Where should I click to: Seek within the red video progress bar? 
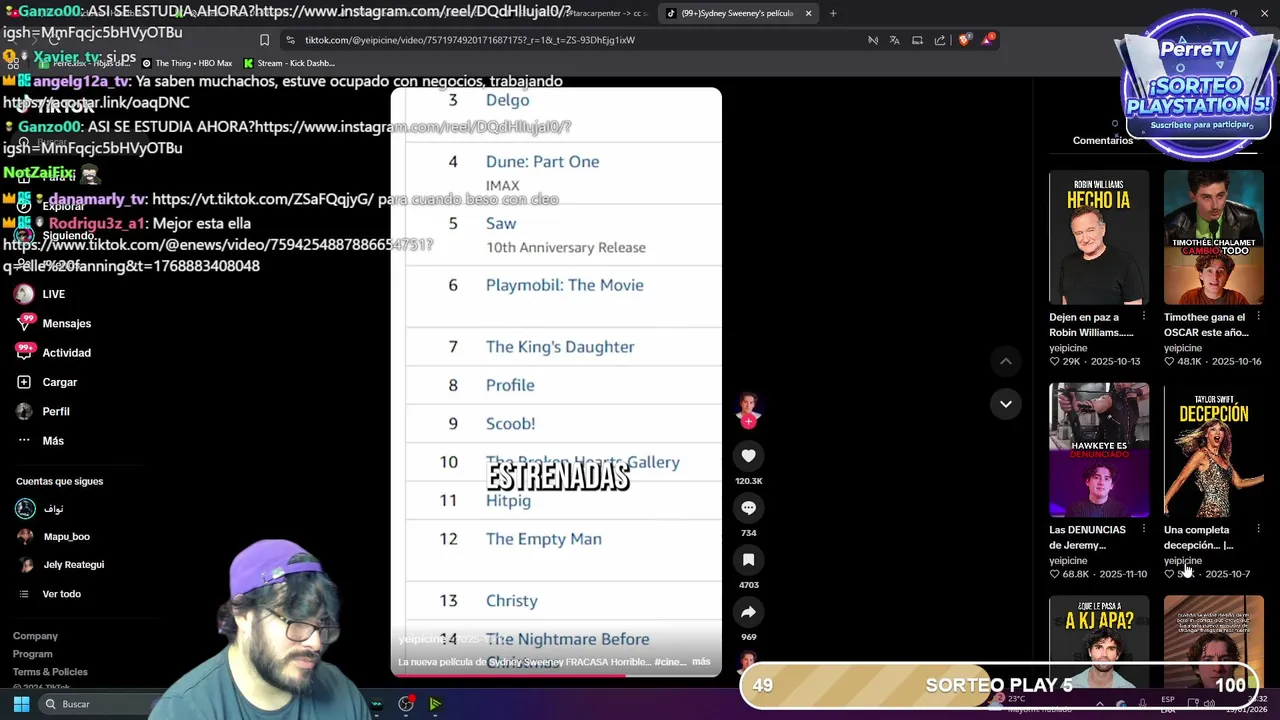(556, 675)
